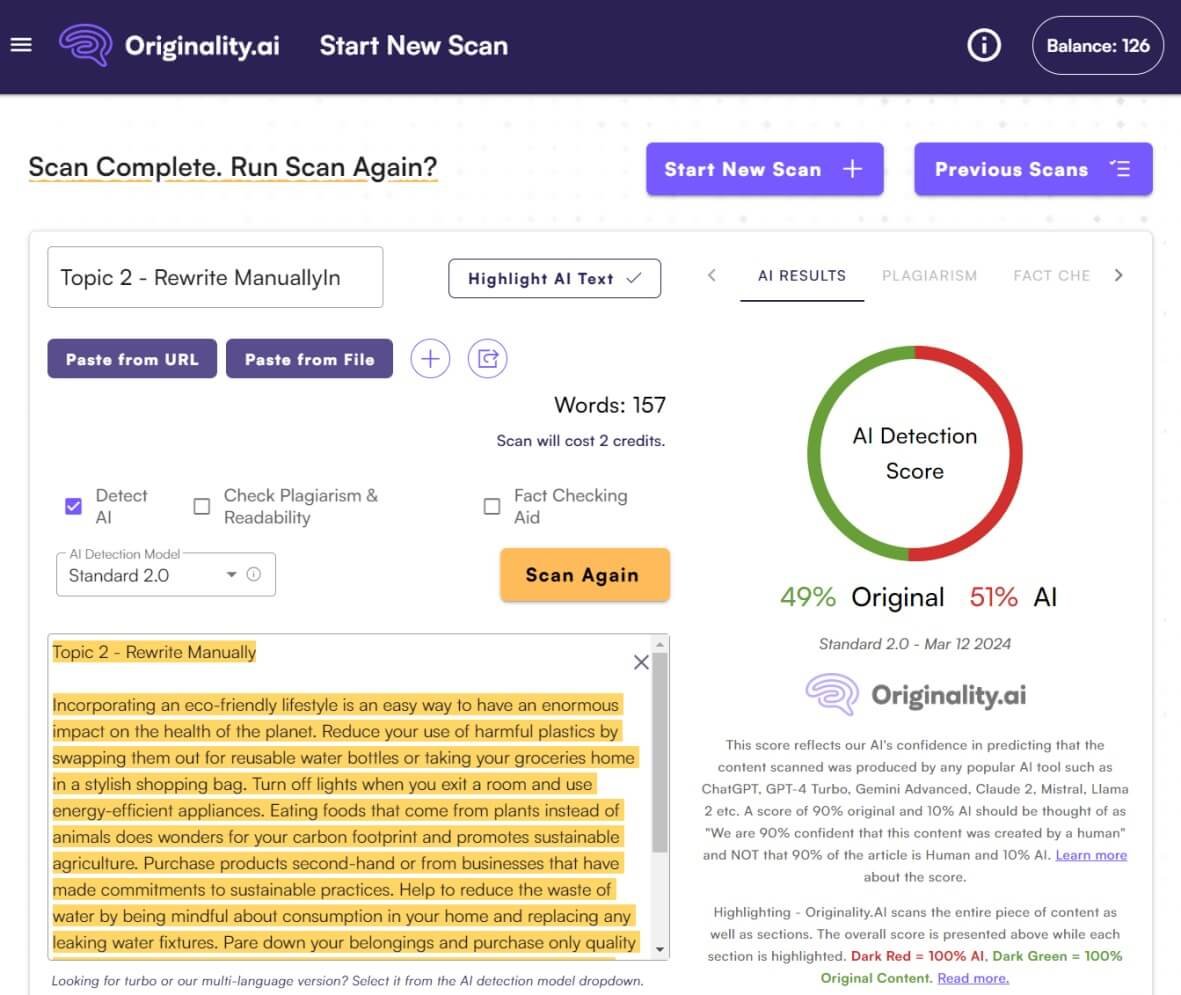Follow the Learn more link
Image resolution: width=1181 pixels, height=995 pixels.
(1091, 855)
